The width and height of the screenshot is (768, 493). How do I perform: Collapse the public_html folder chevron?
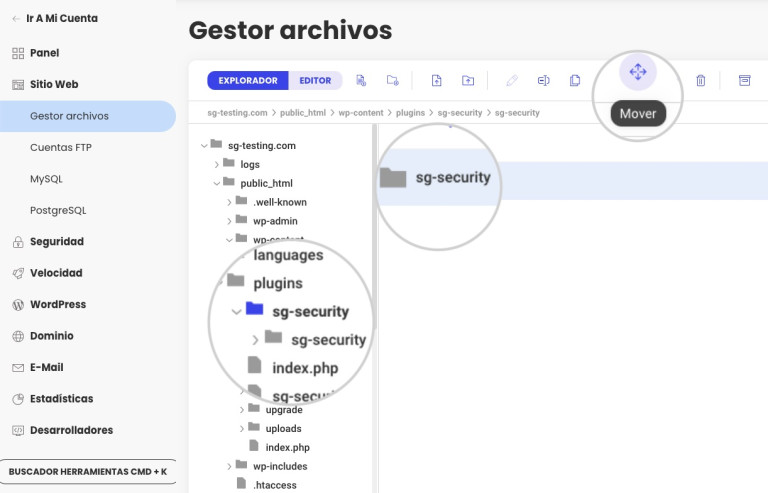tap(216, 184)
